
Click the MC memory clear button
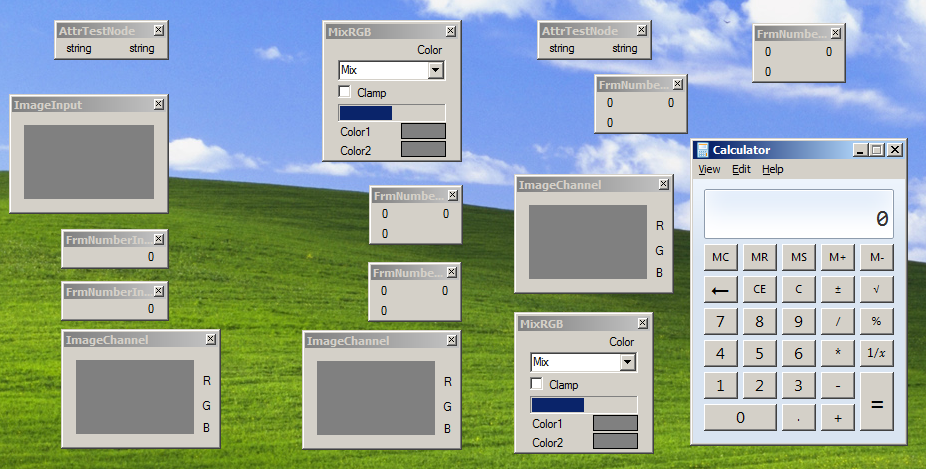[720, 258]
